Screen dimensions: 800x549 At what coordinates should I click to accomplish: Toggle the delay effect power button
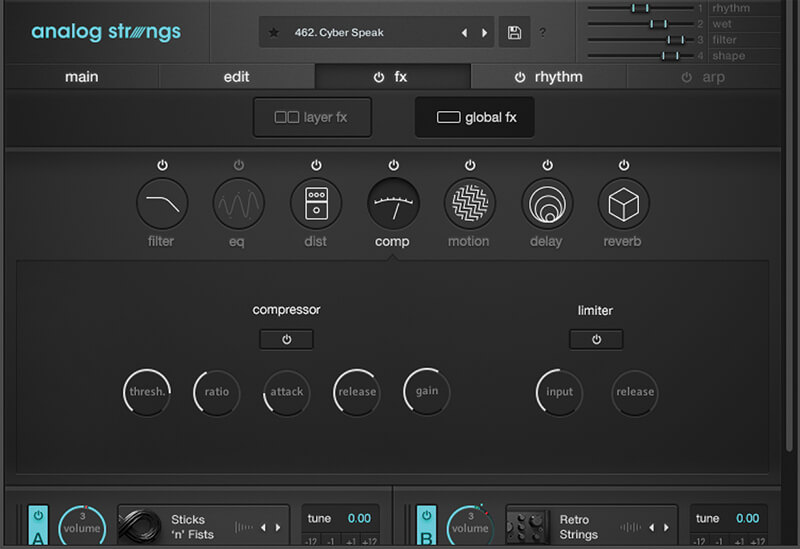pos(547,165)
